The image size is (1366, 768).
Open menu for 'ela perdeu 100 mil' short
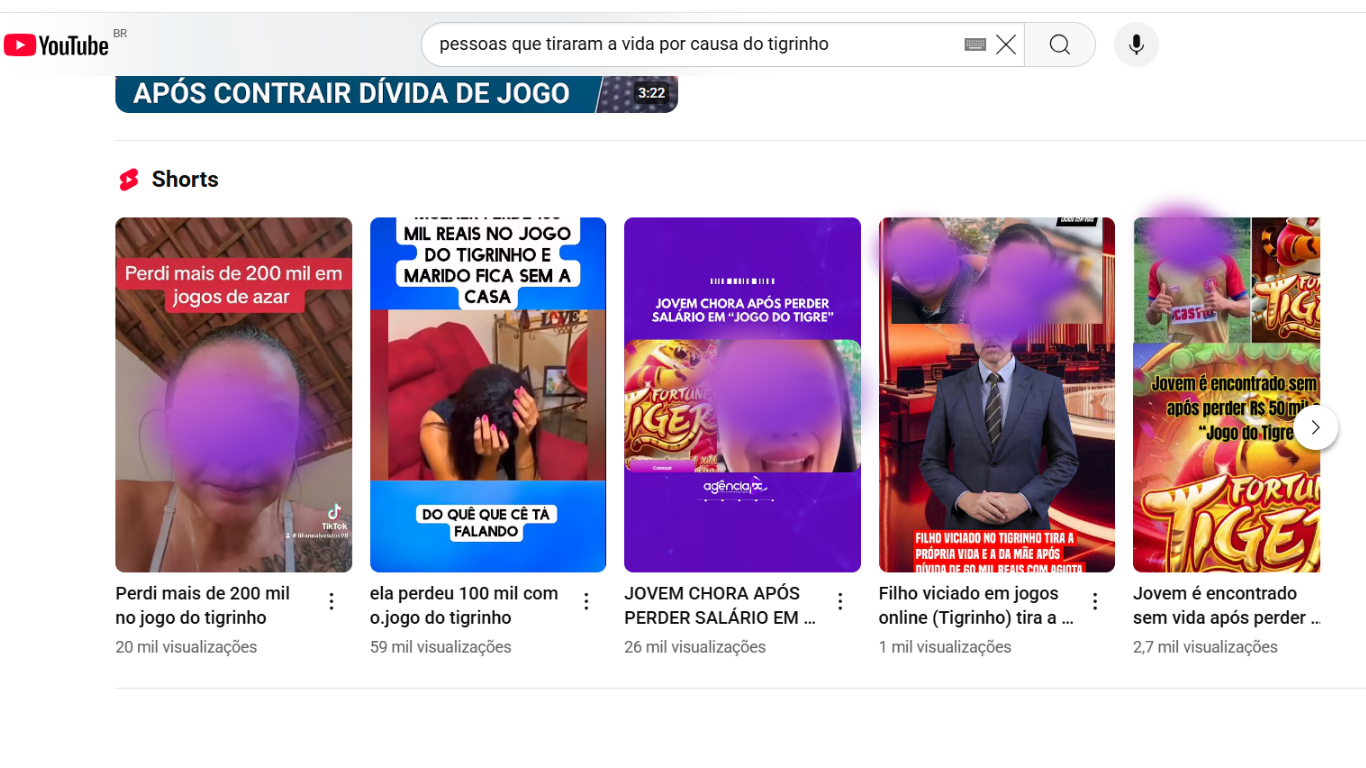click(587, 601)
